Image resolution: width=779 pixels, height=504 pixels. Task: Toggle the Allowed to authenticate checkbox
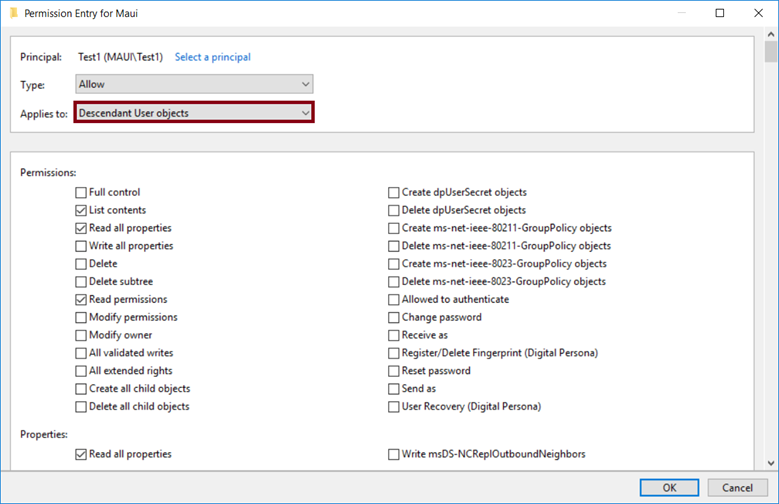coord(394,299)
